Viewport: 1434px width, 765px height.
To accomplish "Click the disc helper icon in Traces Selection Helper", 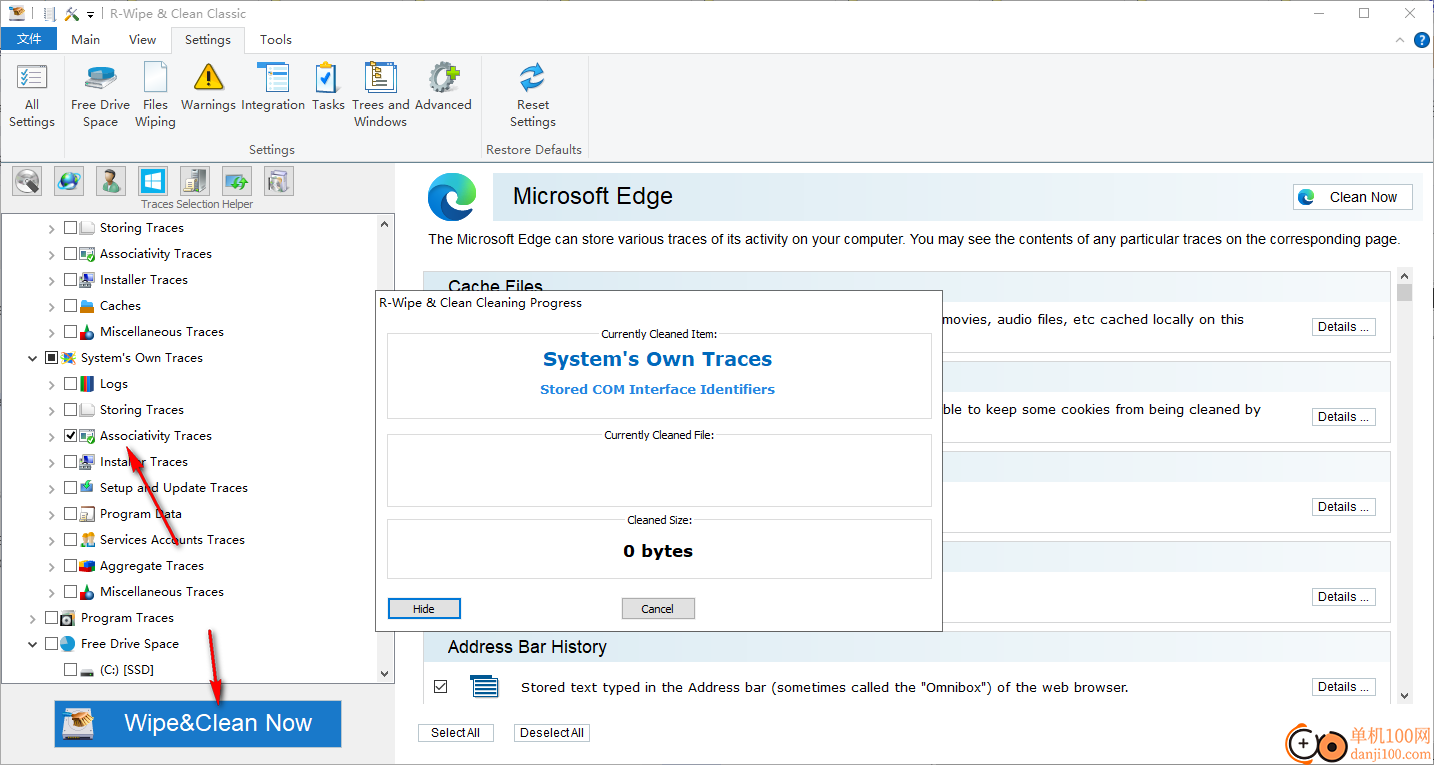I will pyautogui.click(x=27, y=181).
